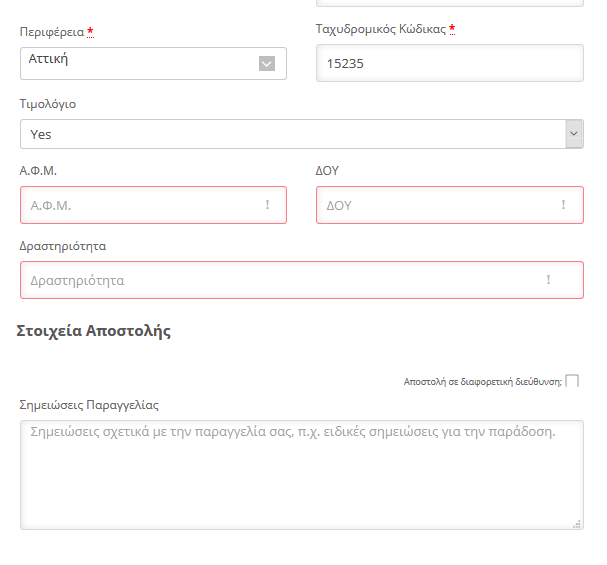Enable shipping to a different address checkbox

pyautogui.click(x=572, y=381)
